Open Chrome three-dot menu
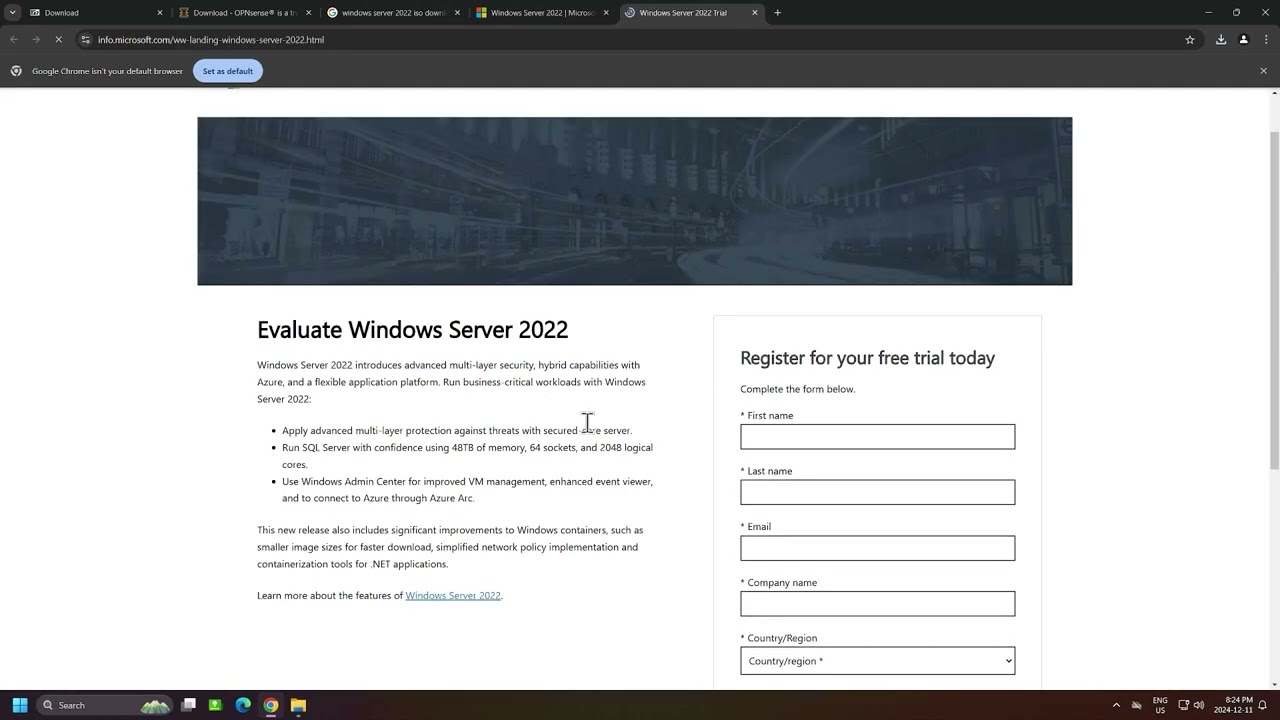The width and height of the screenshot is (1280, 720). point(1265,40)
